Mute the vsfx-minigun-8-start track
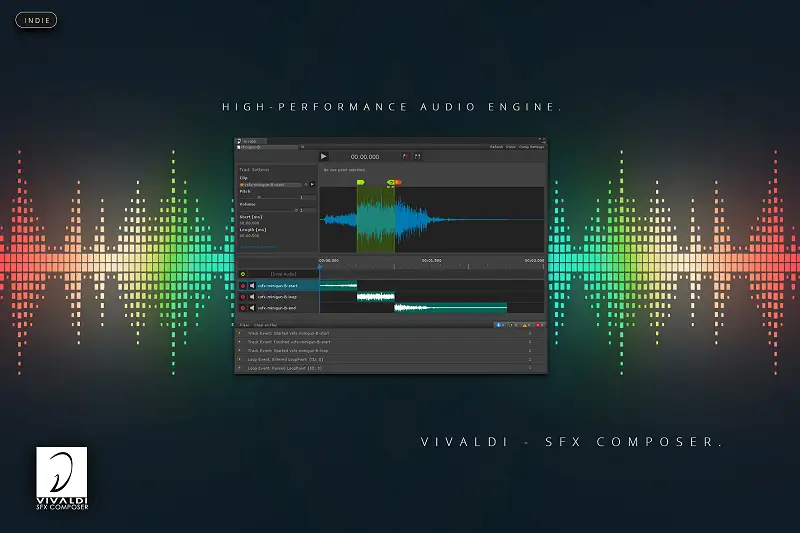 252,286
